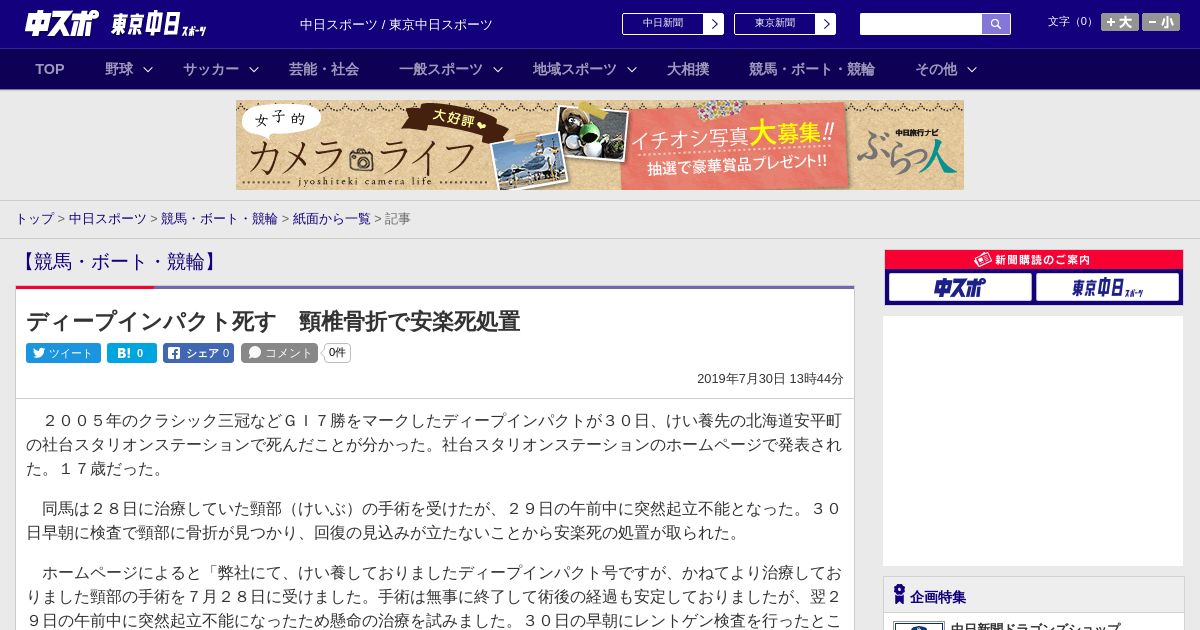Click 中スポ subscription button in sidebar

coord(960,288)
